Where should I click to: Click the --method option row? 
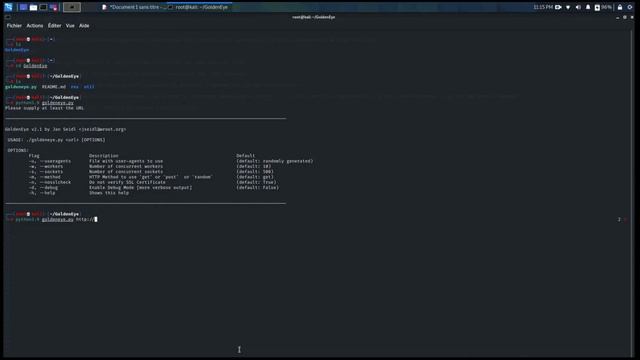(151, 177)
